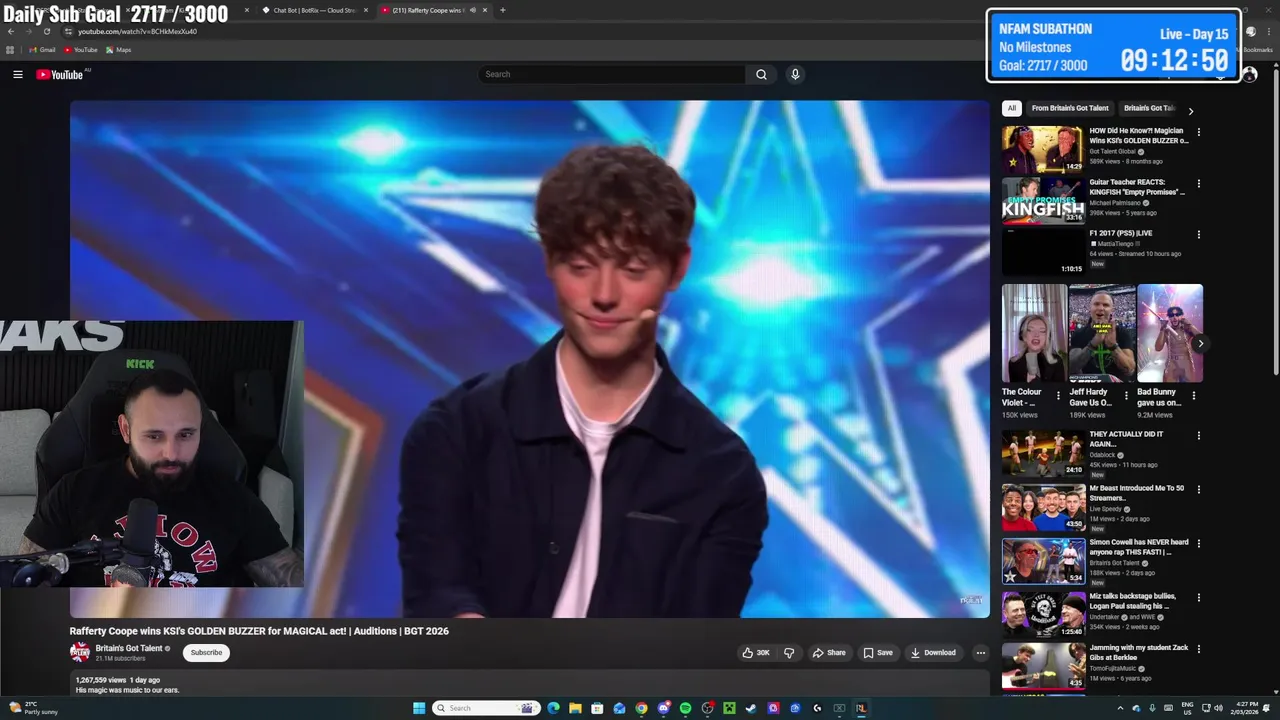Like the Rafferty Coope video
The height and width of the screenshot is (720, 1280).
click(756, 652)
